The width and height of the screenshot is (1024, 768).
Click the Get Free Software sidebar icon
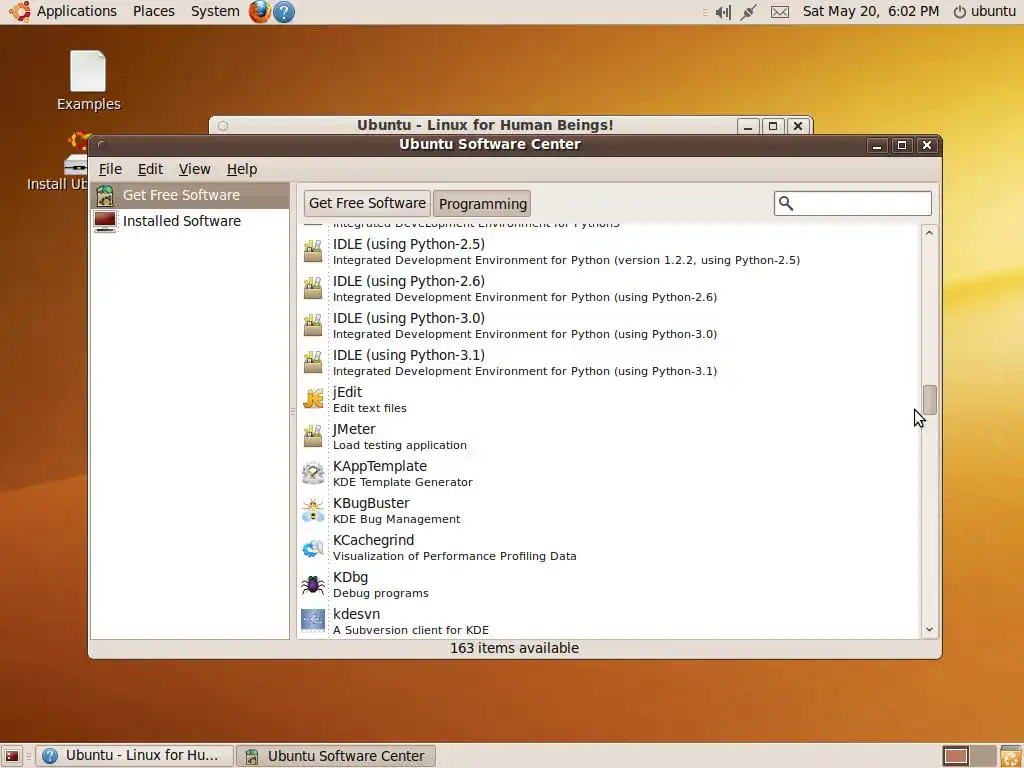104,195
